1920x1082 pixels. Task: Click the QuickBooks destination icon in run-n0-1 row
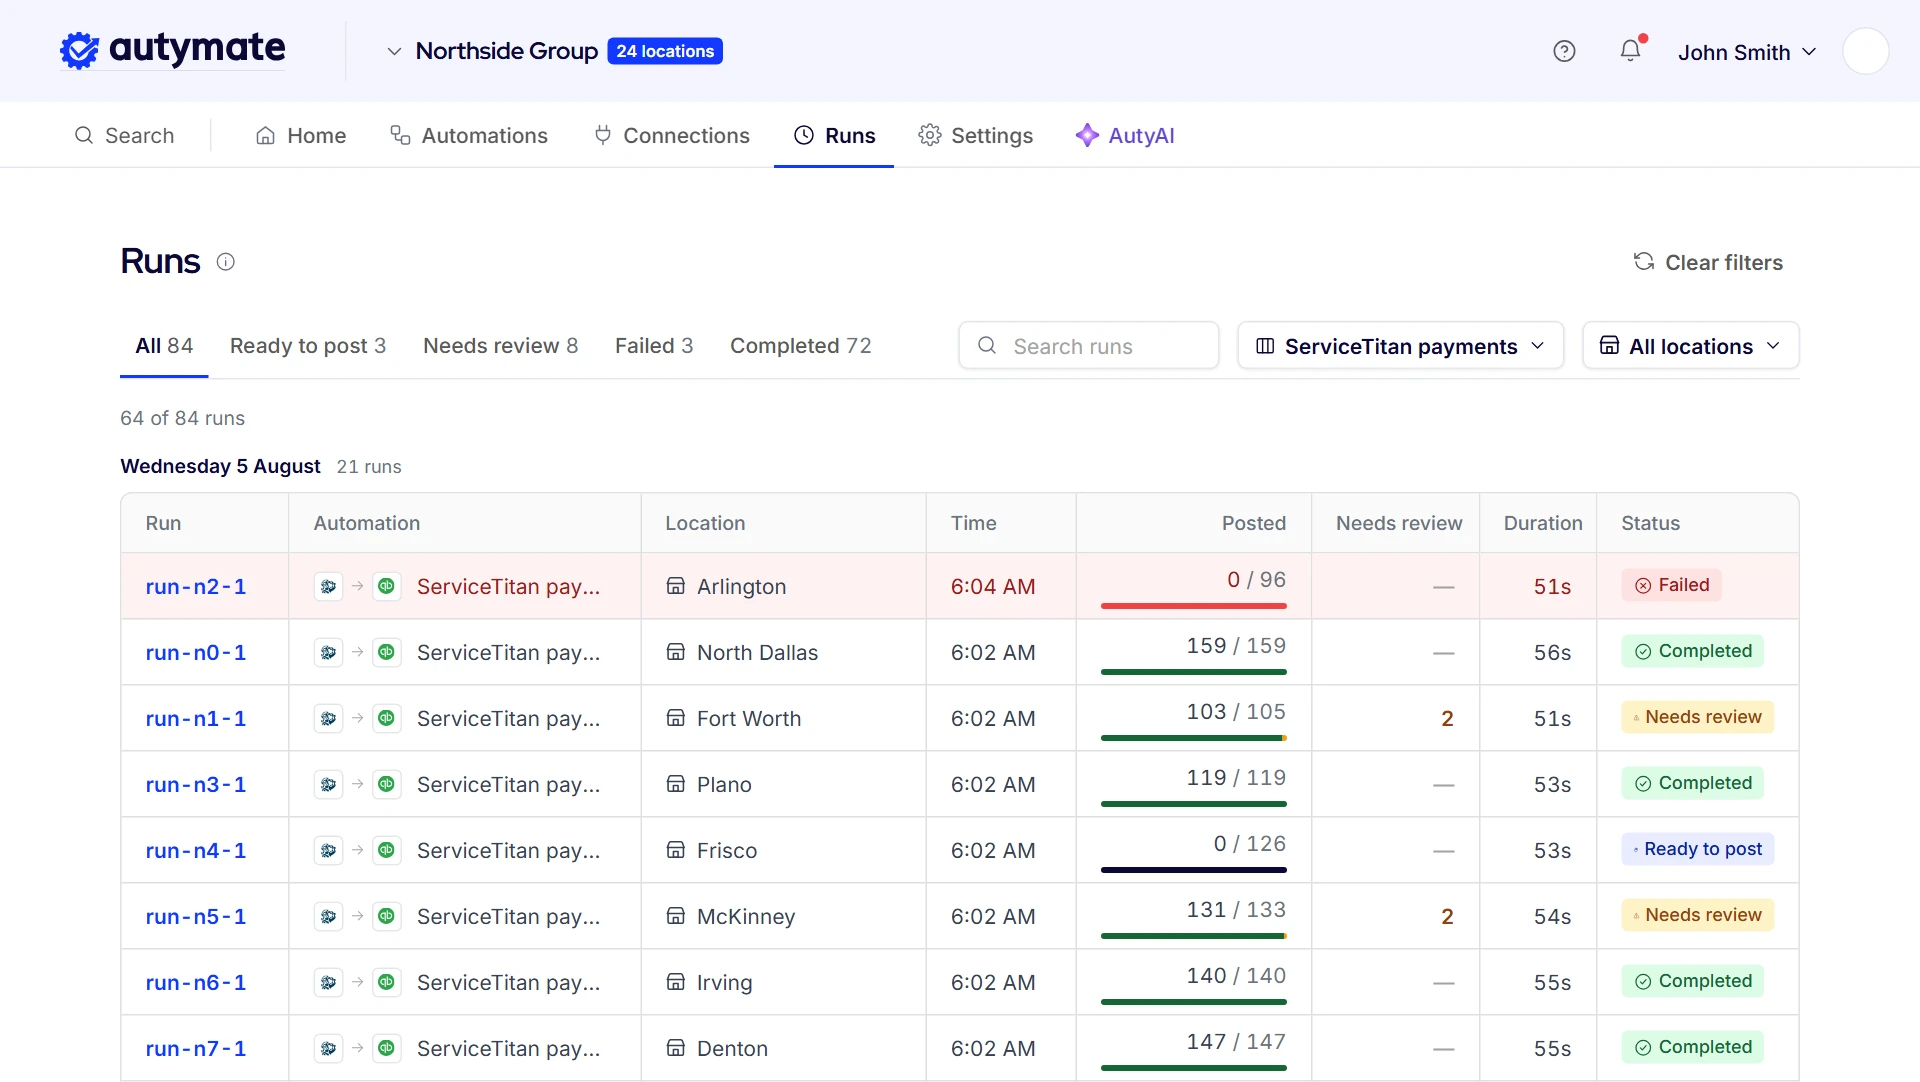point(386,652)
